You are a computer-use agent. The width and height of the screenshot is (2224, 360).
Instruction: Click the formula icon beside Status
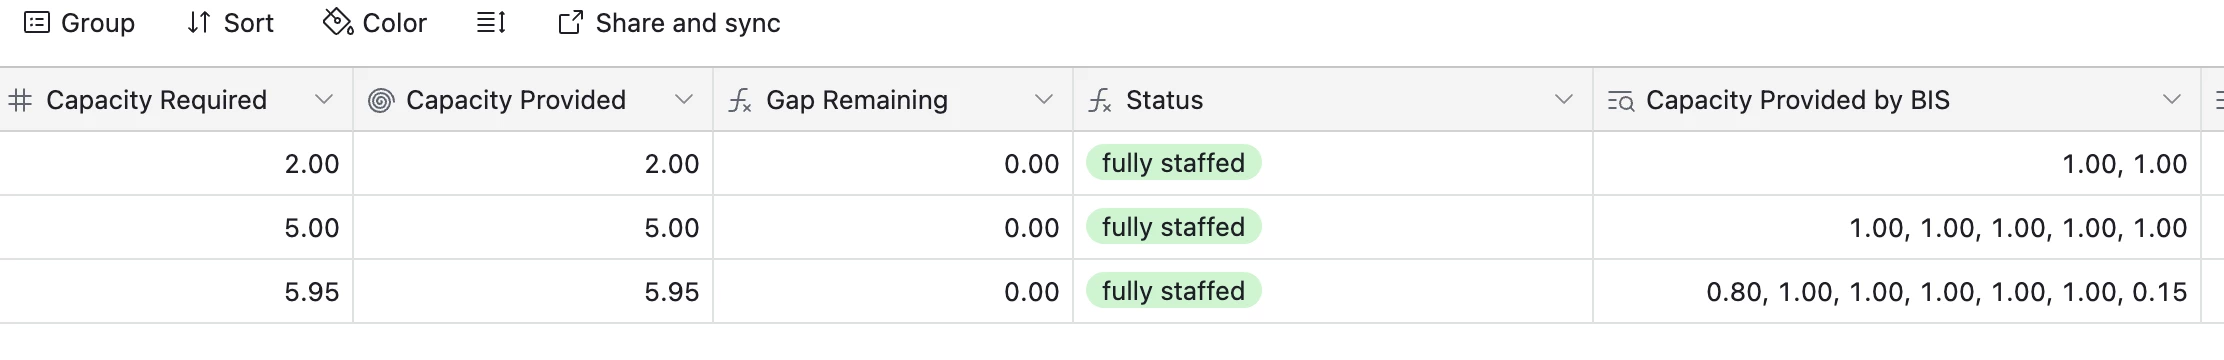(1100, 100)
